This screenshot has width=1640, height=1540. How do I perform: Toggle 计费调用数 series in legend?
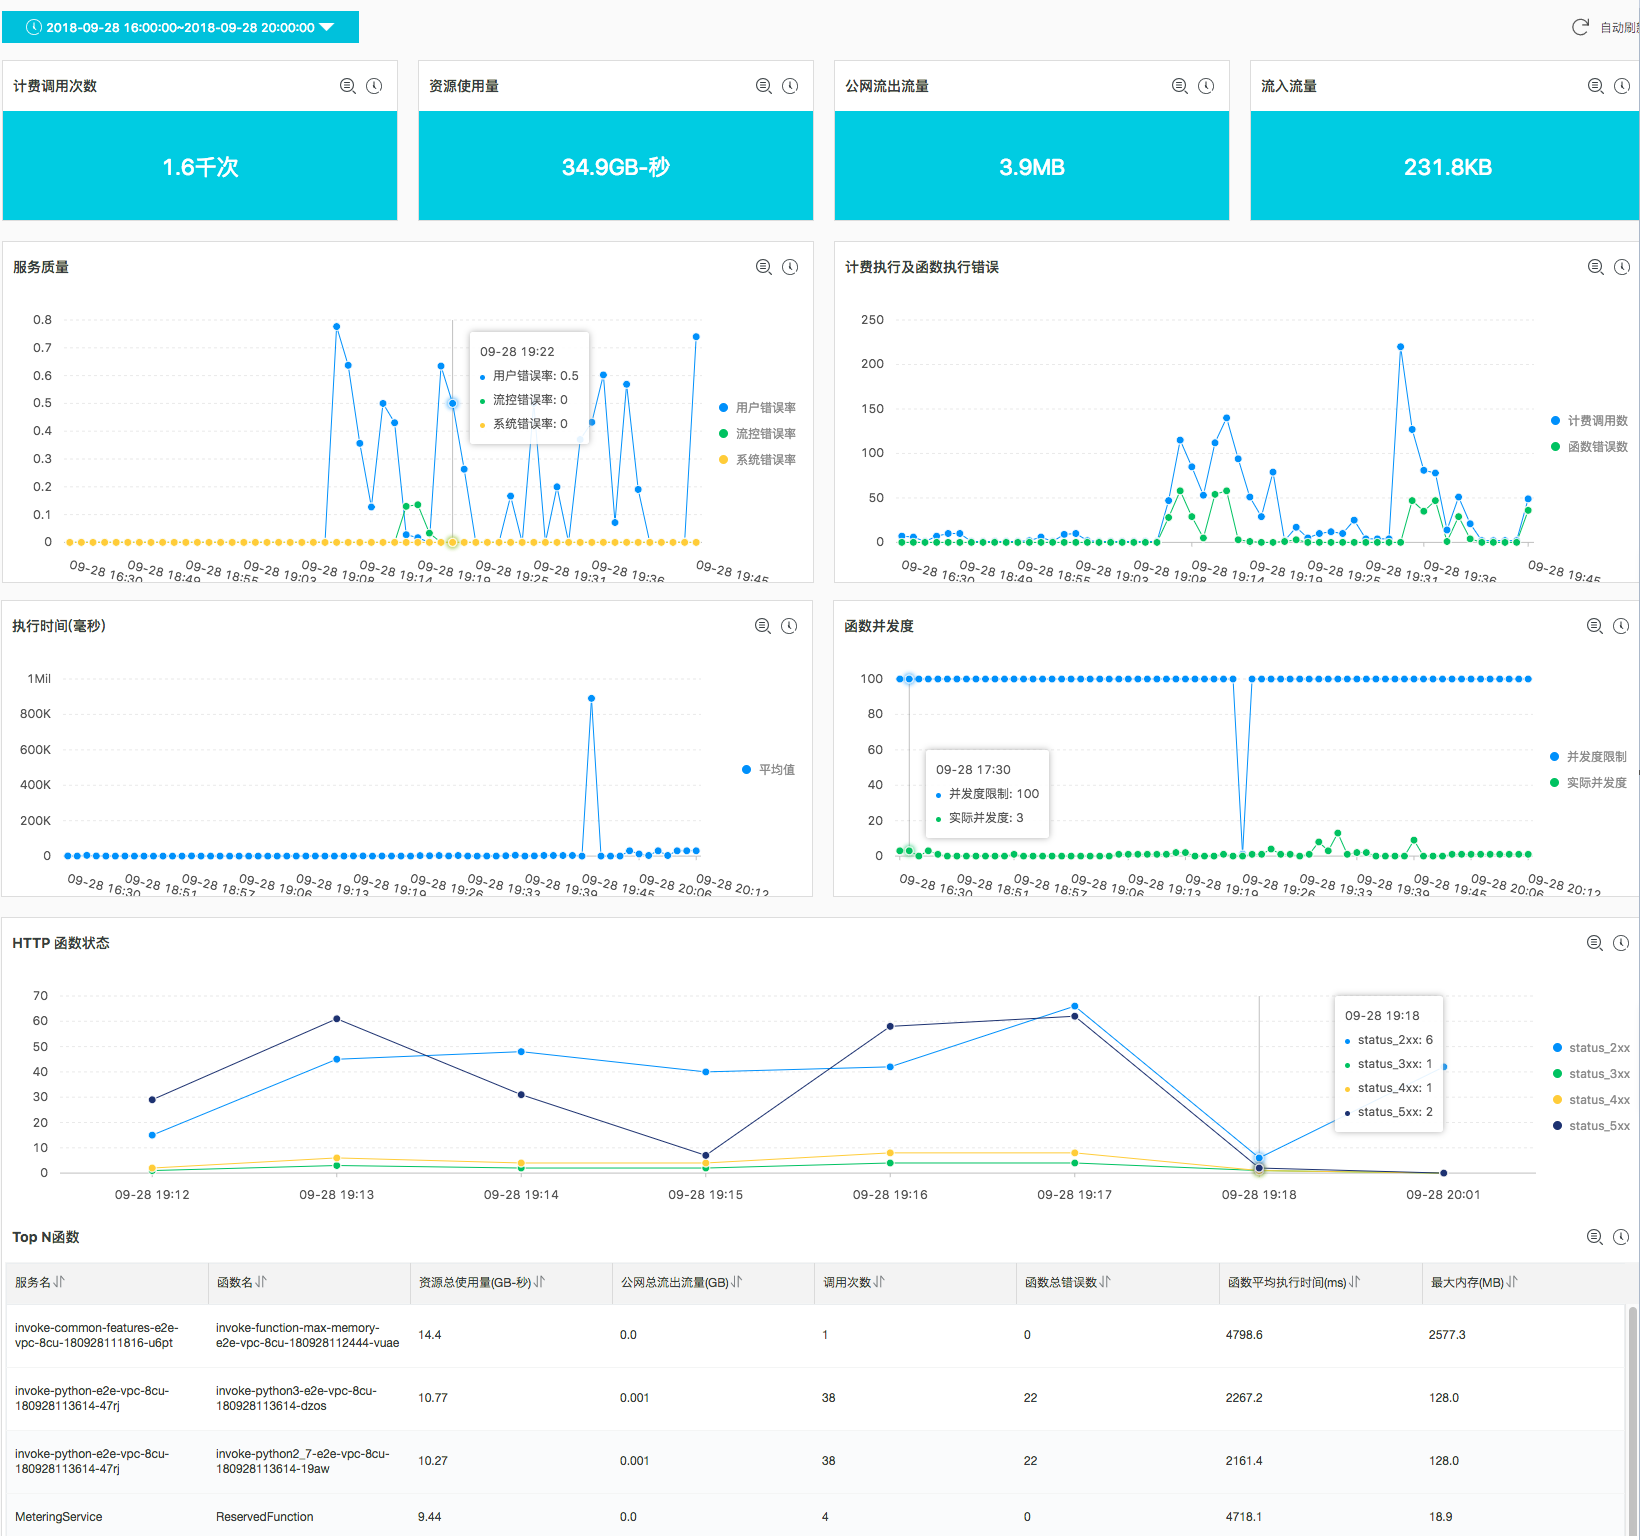click(1589, 421)
